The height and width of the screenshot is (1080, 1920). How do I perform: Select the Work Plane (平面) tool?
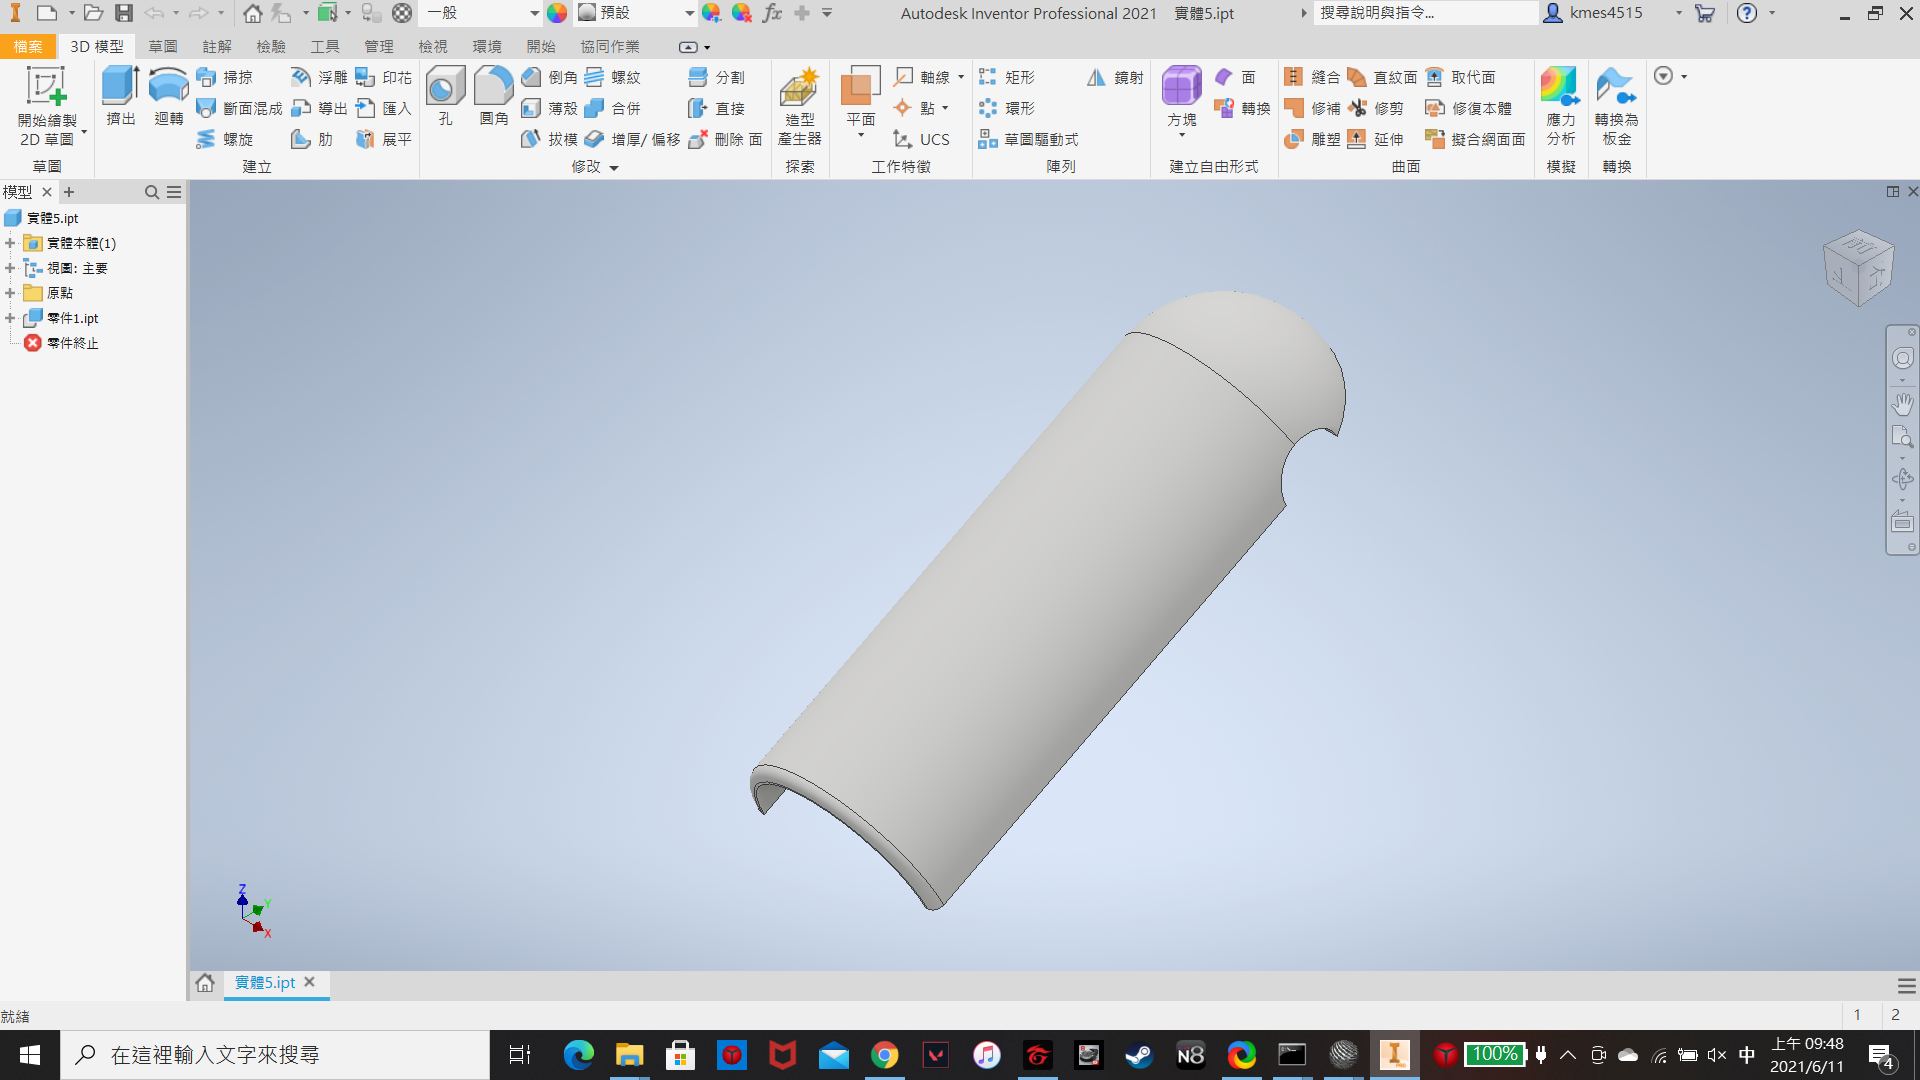[x=860, y=96]
